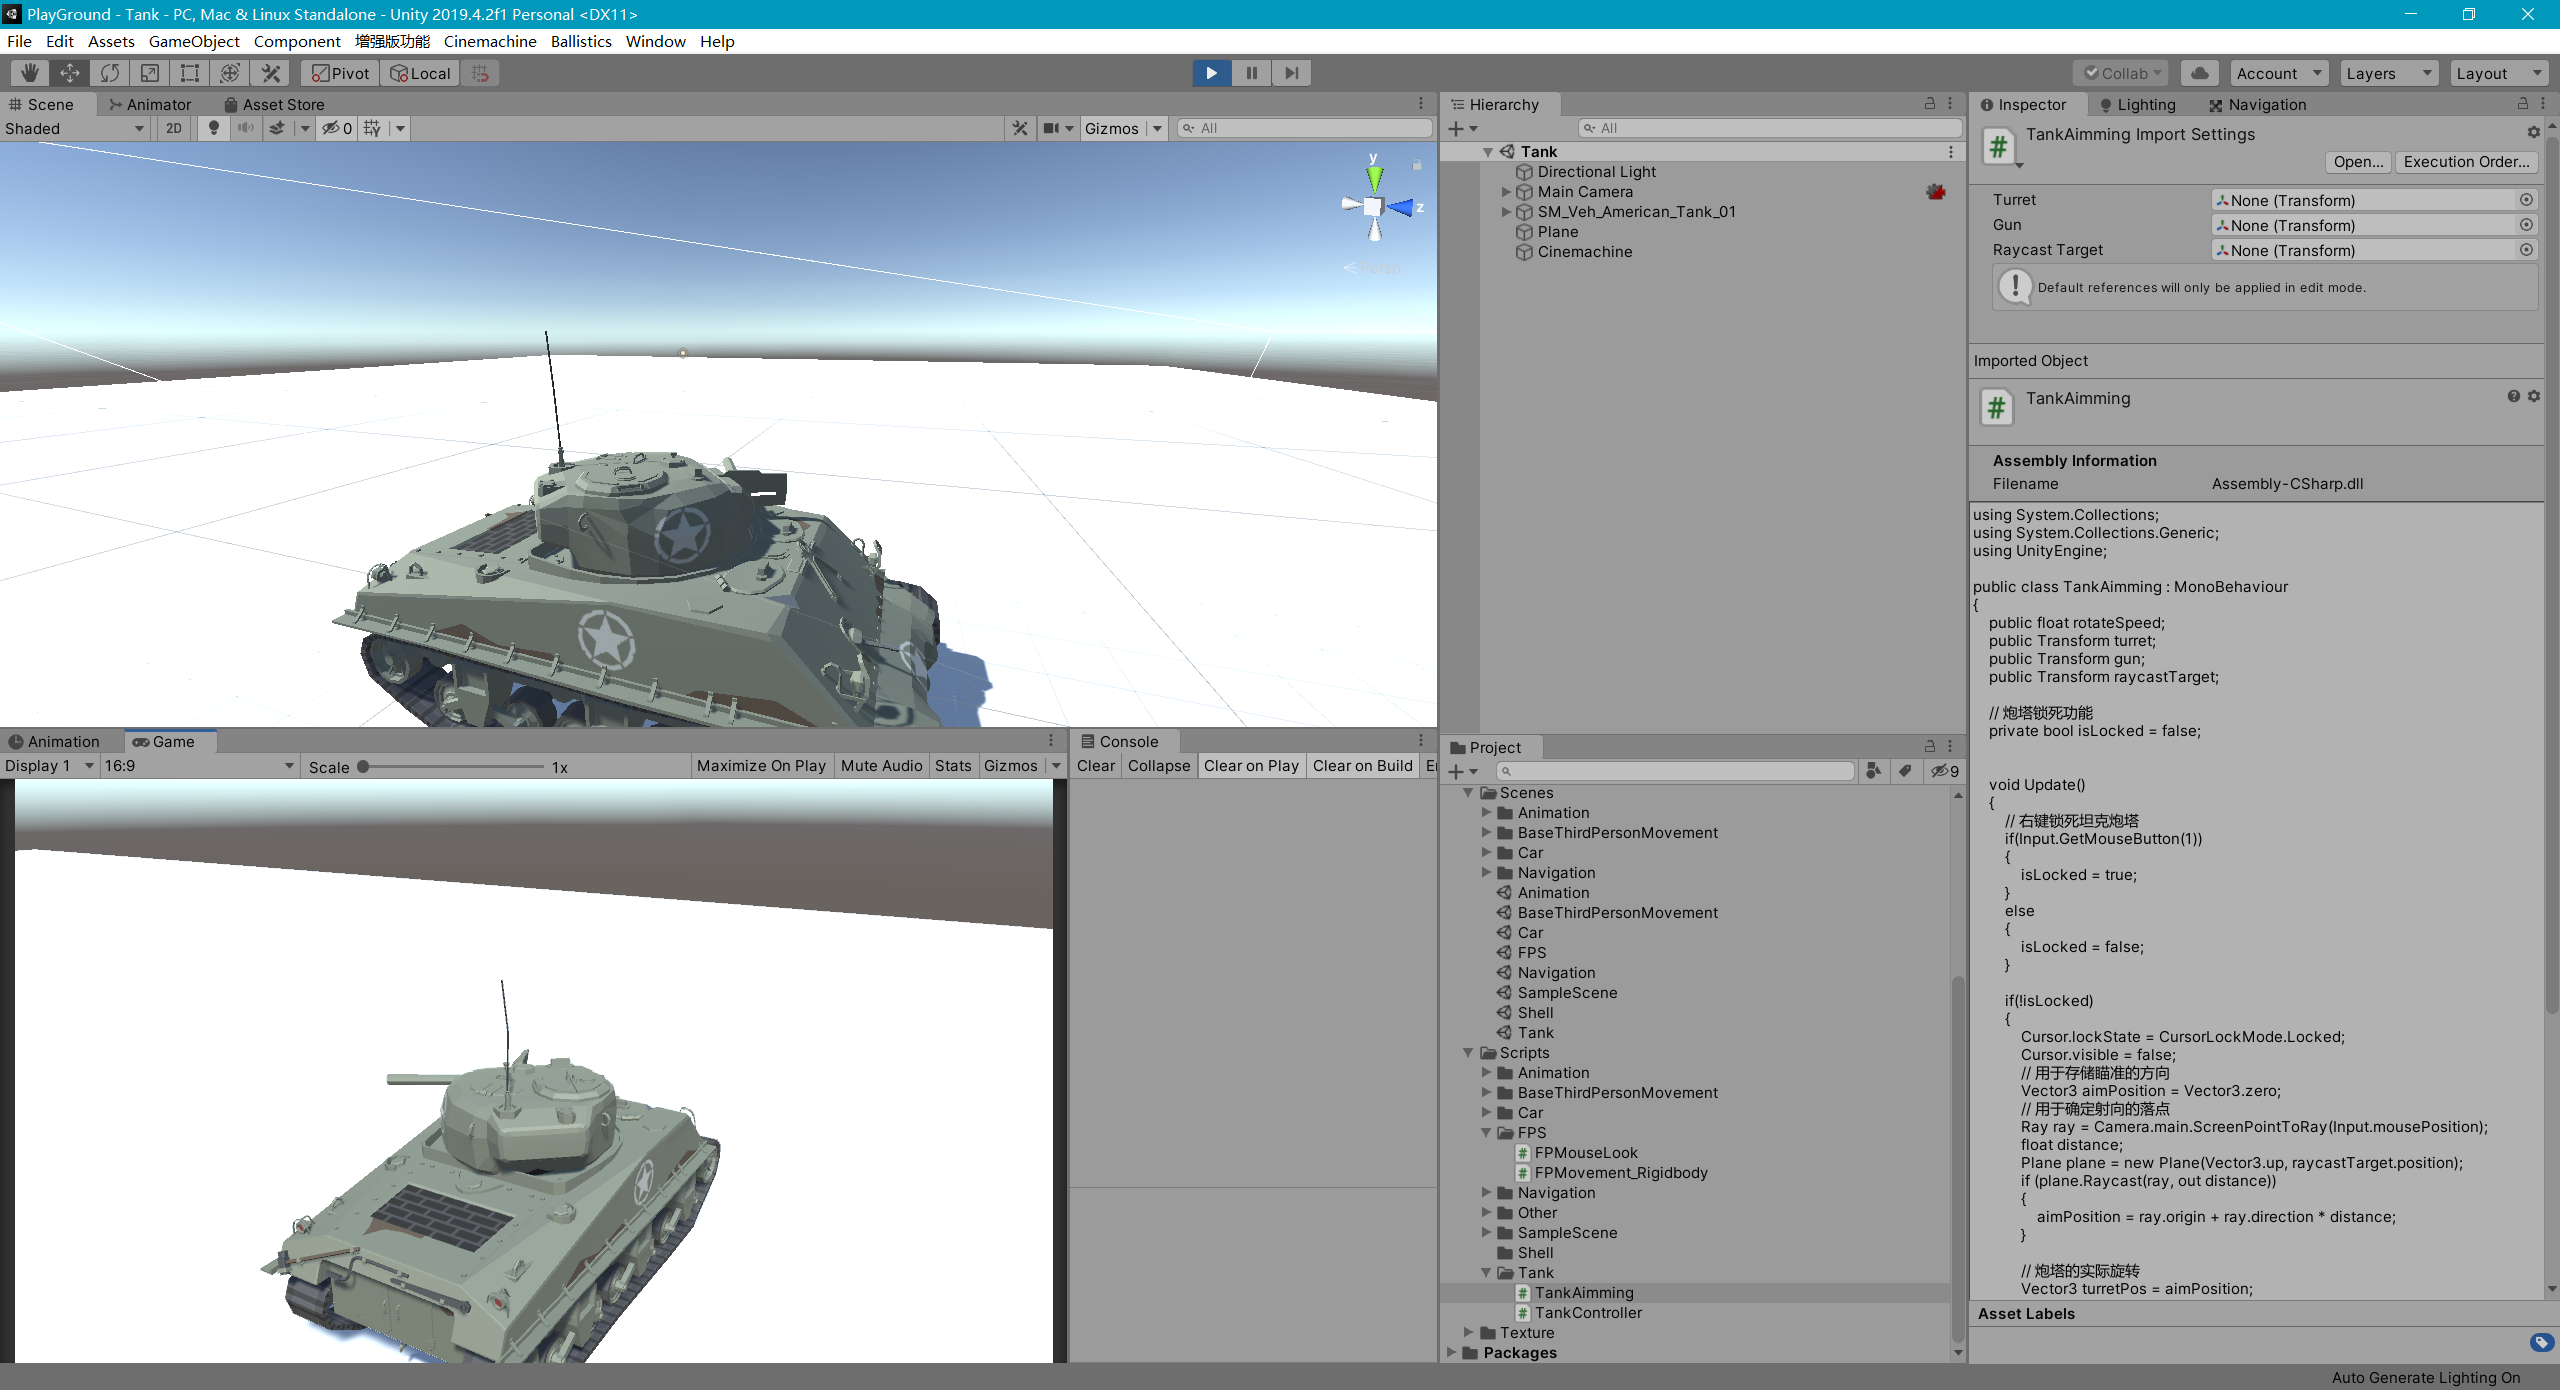
Task: Click the Hierarchy search field
Action: 1770,127
